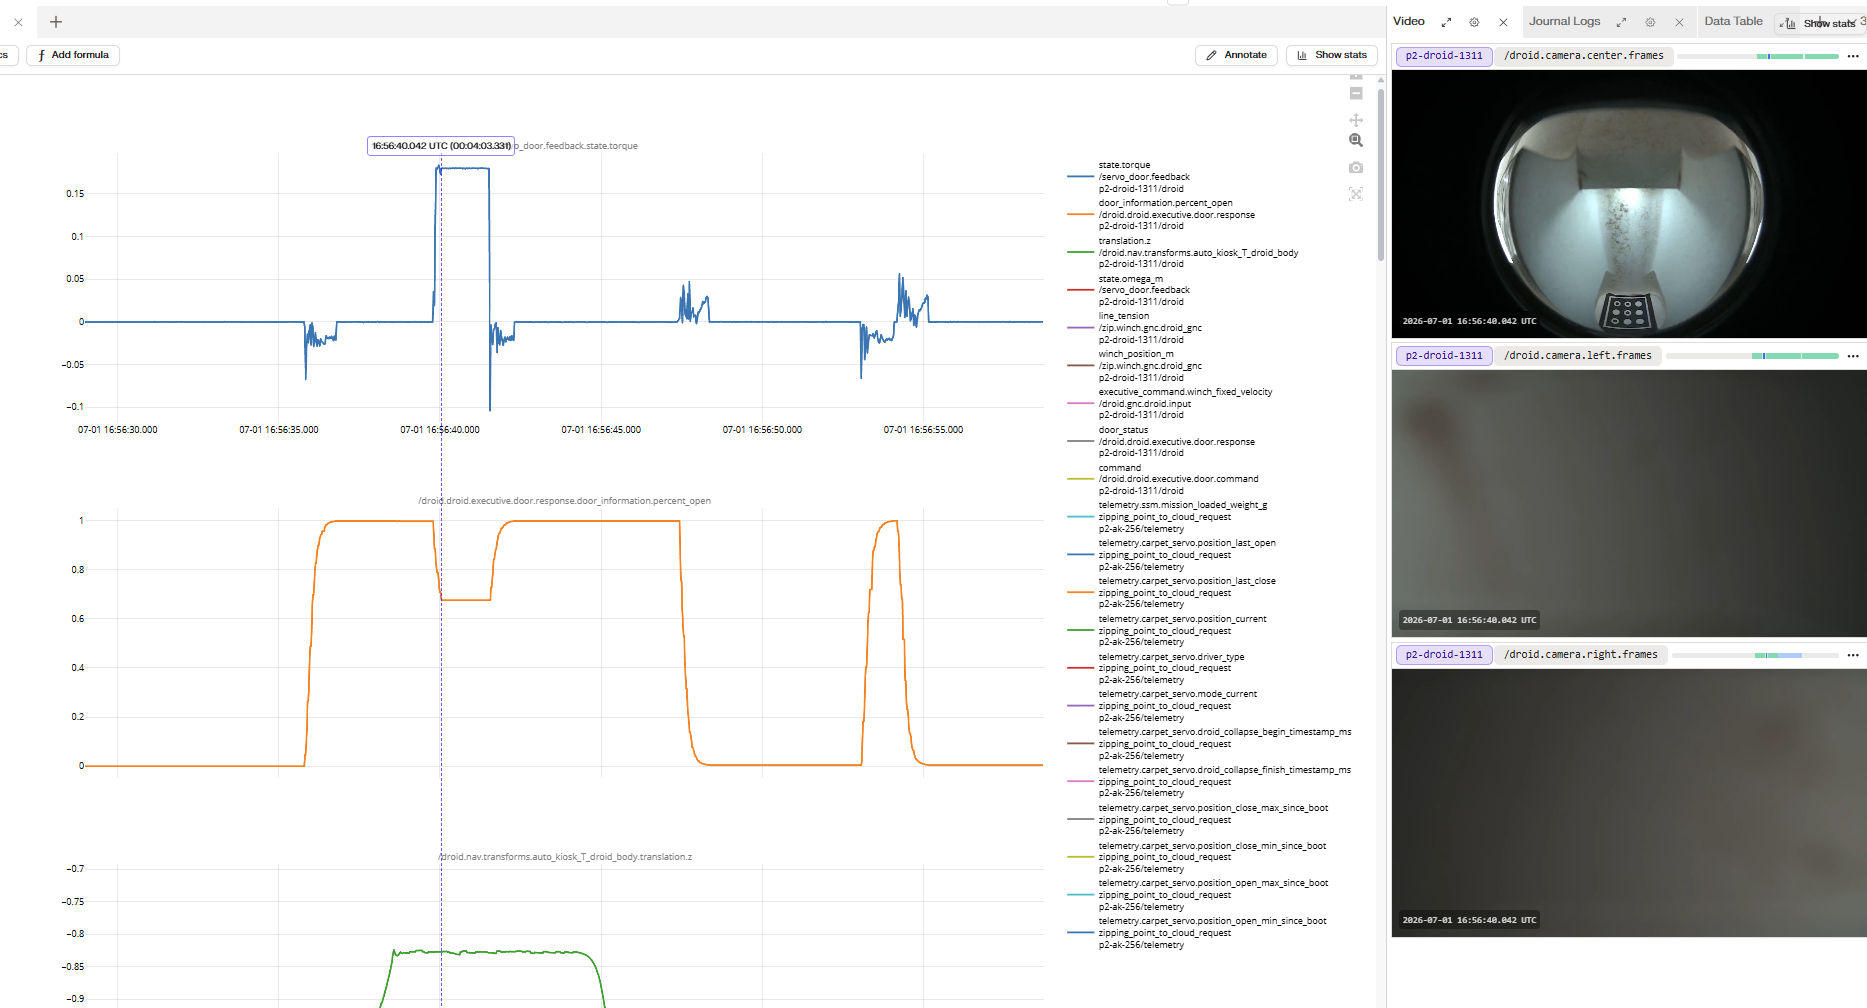Open more options for left camera
1867x1008 pixels.
1853,356
